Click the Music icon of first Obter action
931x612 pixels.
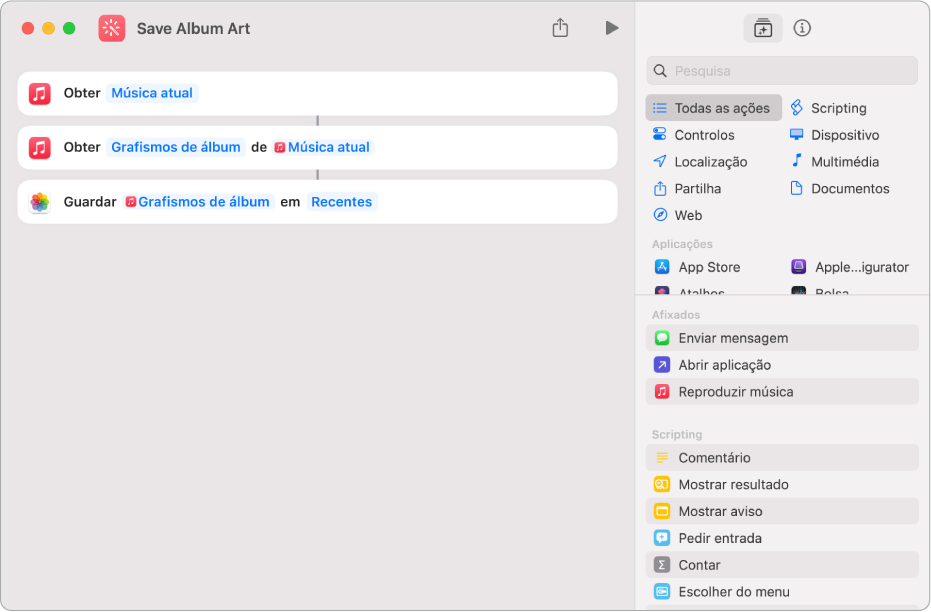(x=40, y=93)
